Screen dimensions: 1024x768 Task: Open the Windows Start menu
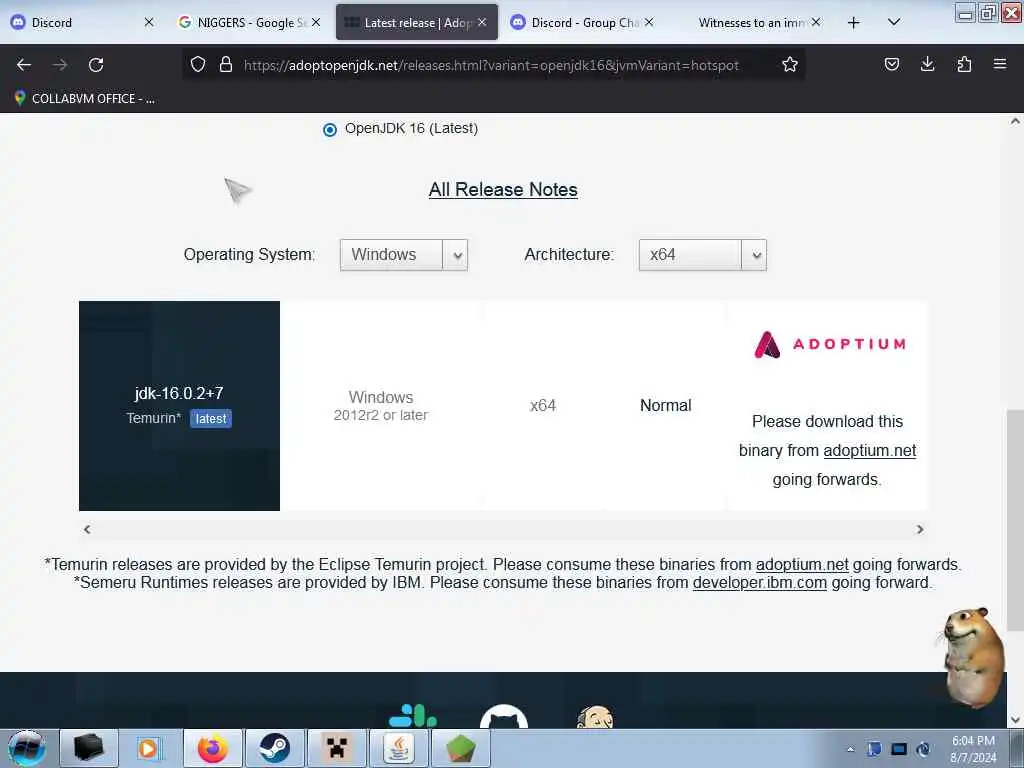click(27, 748)
